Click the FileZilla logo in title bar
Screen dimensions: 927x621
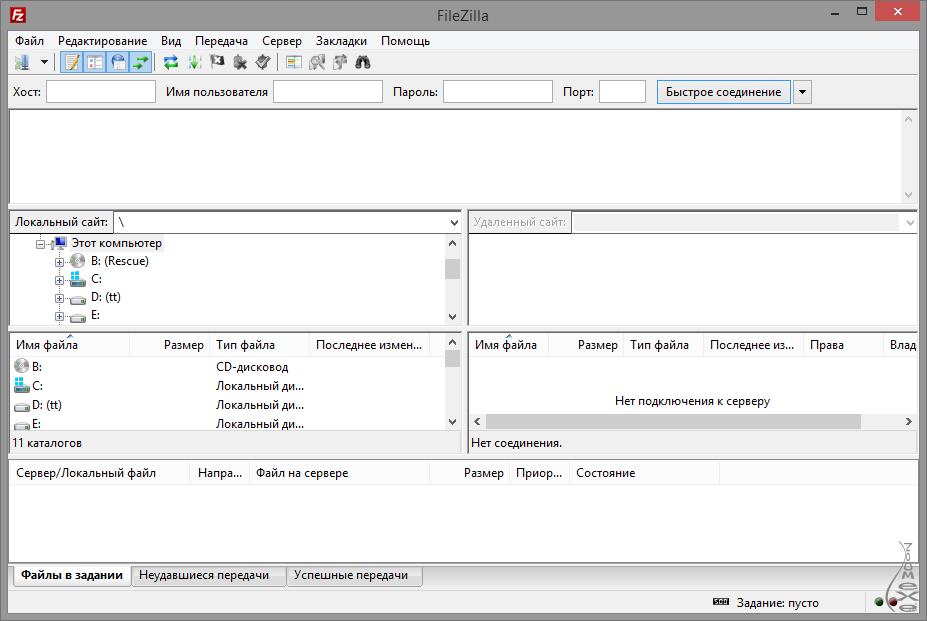click(x=18, y=15)
